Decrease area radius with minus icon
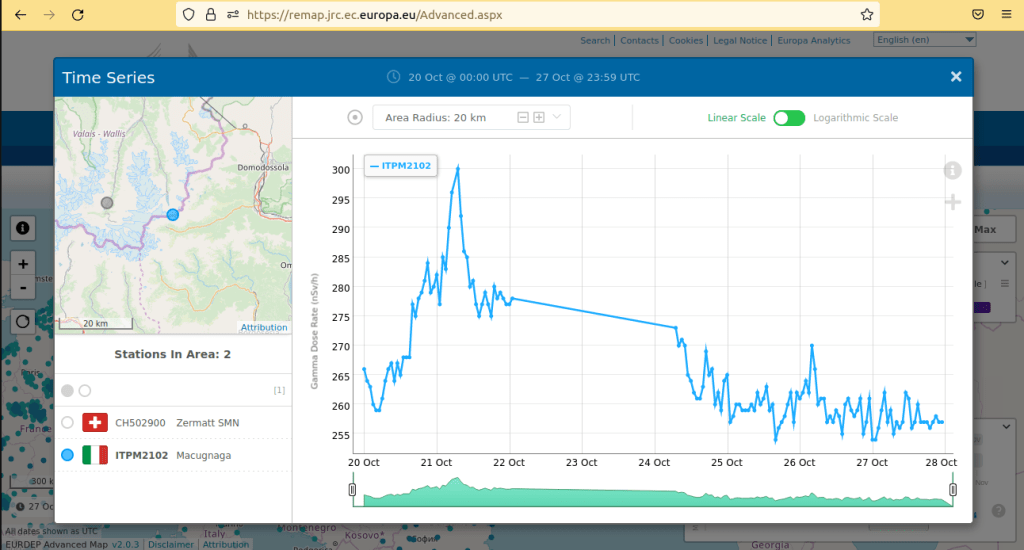 click(522, 118)
